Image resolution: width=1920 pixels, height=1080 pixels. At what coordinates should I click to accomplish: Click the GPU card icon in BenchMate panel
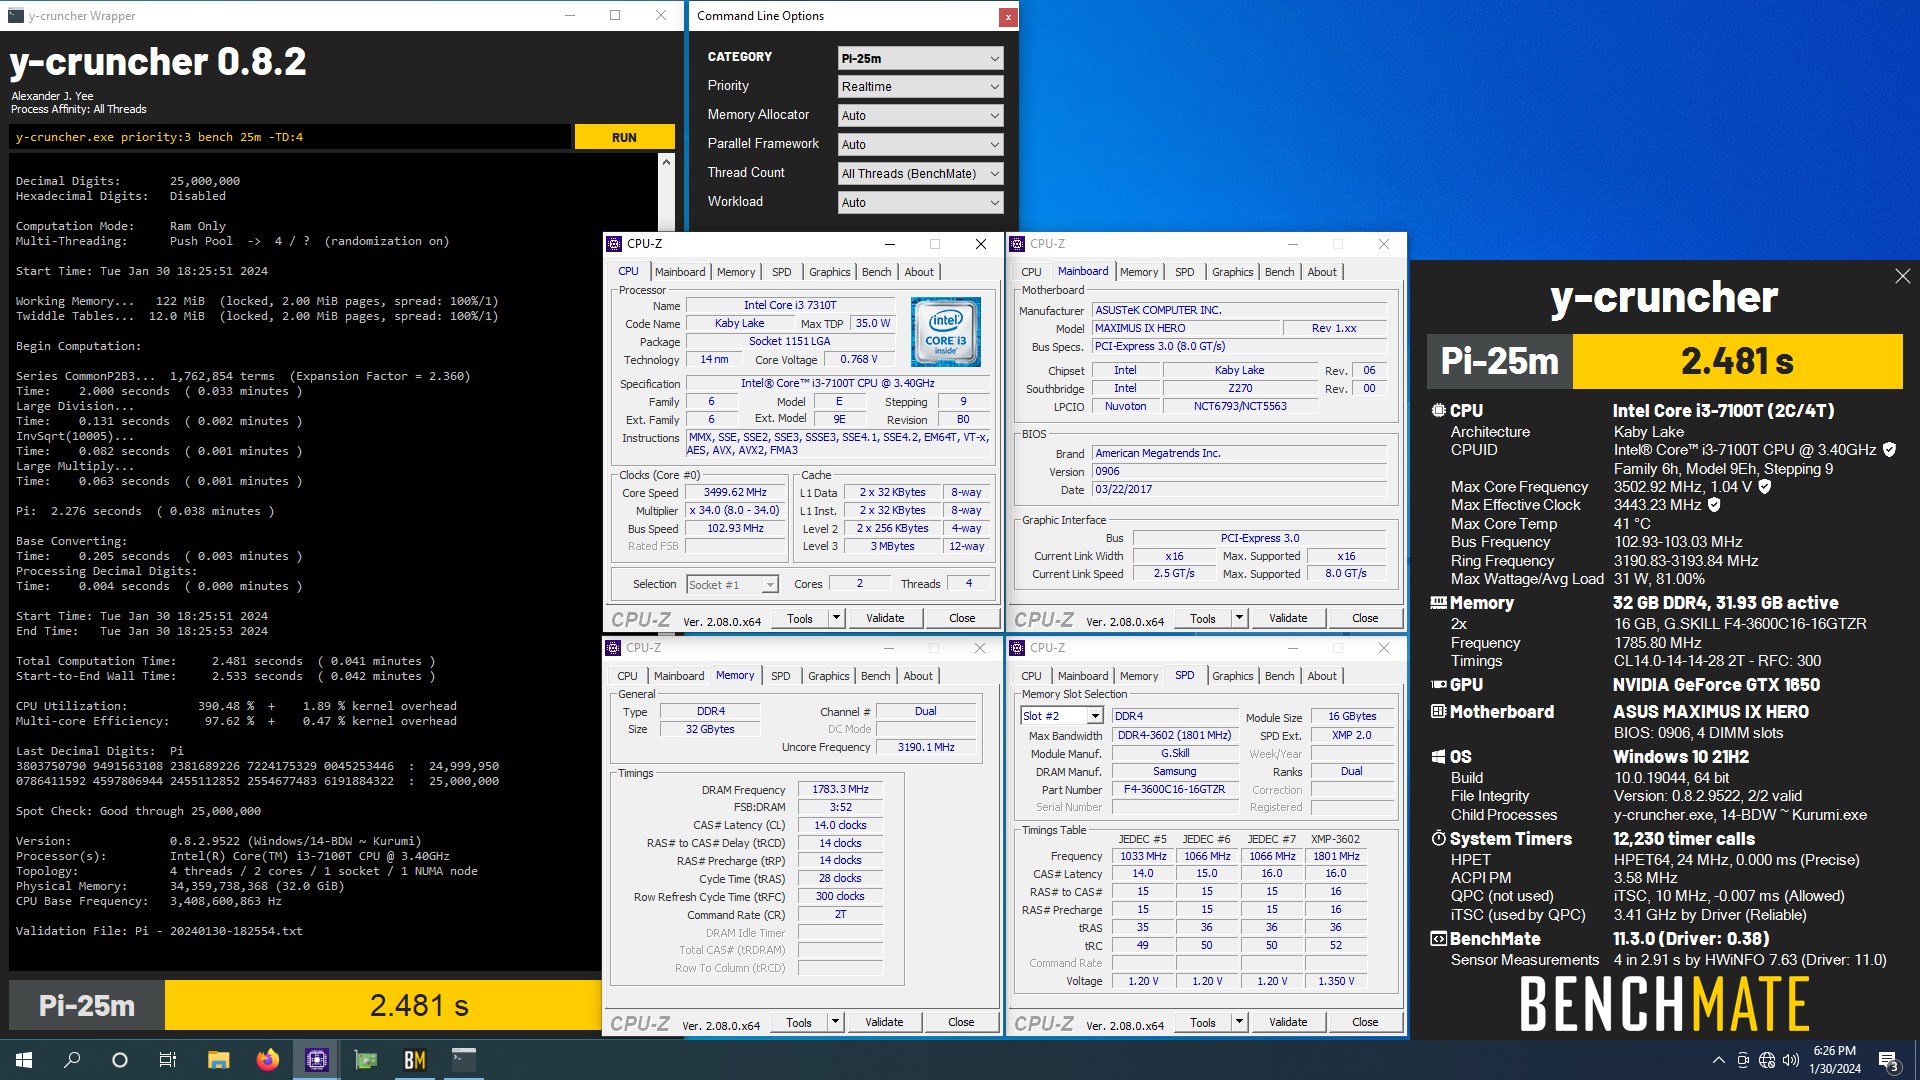(x=1438, y=685)
